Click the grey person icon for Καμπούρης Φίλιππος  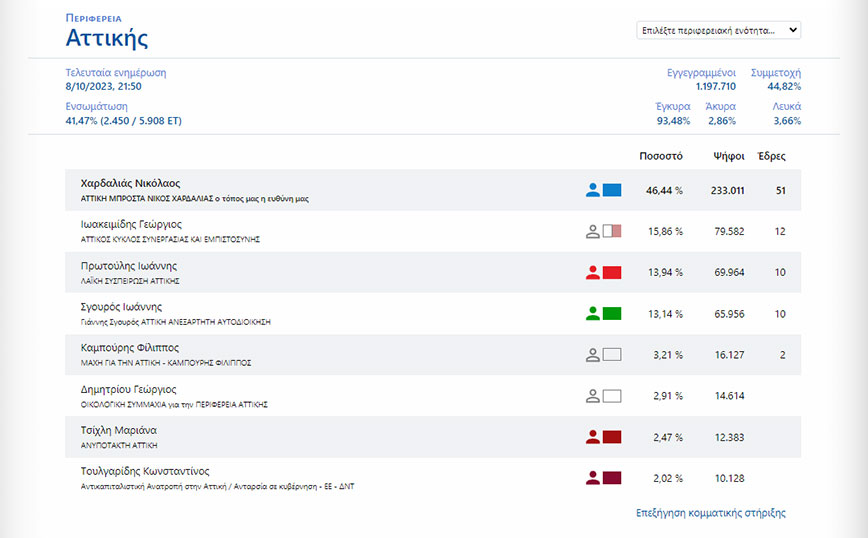[592, 354]
